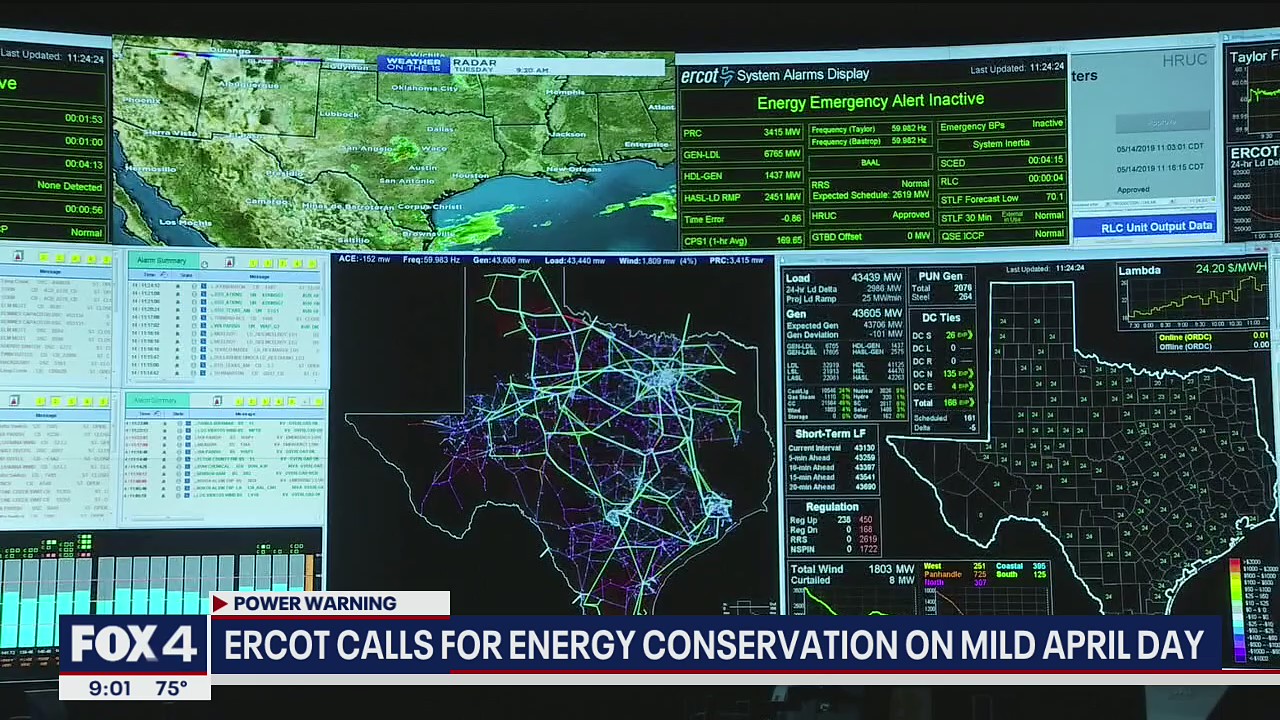Click the HRUC Approved status row

click(871, 215)
